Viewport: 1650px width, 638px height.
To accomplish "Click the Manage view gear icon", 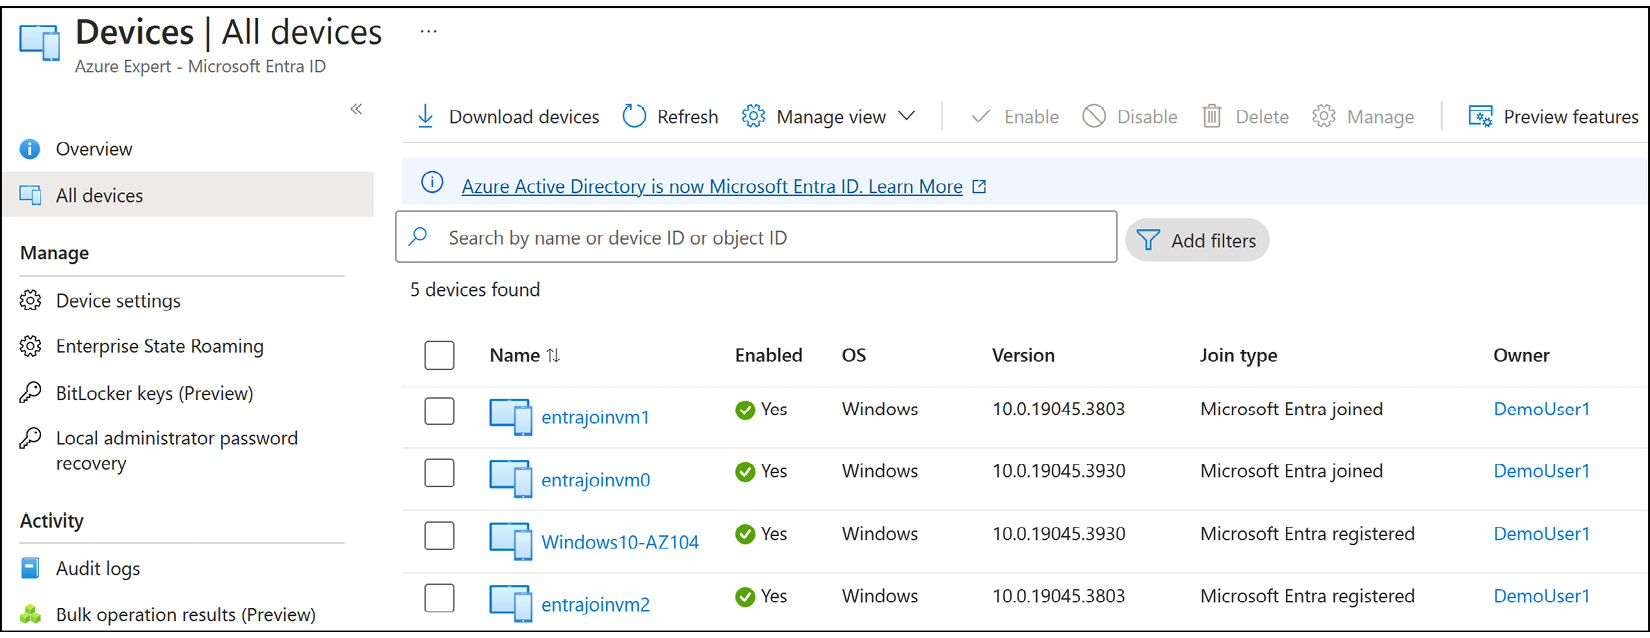I will (753, 116).
